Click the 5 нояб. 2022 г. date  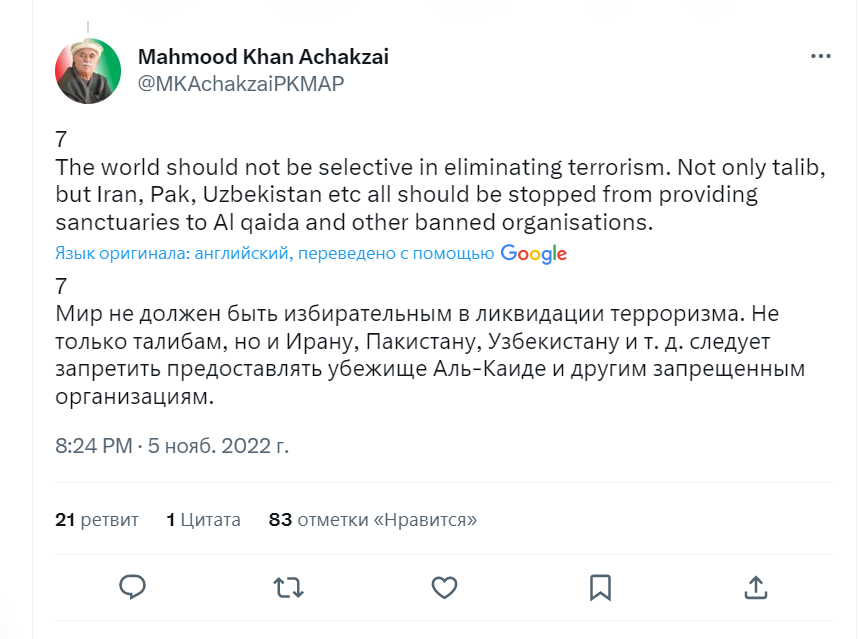[x=220, y=445]
